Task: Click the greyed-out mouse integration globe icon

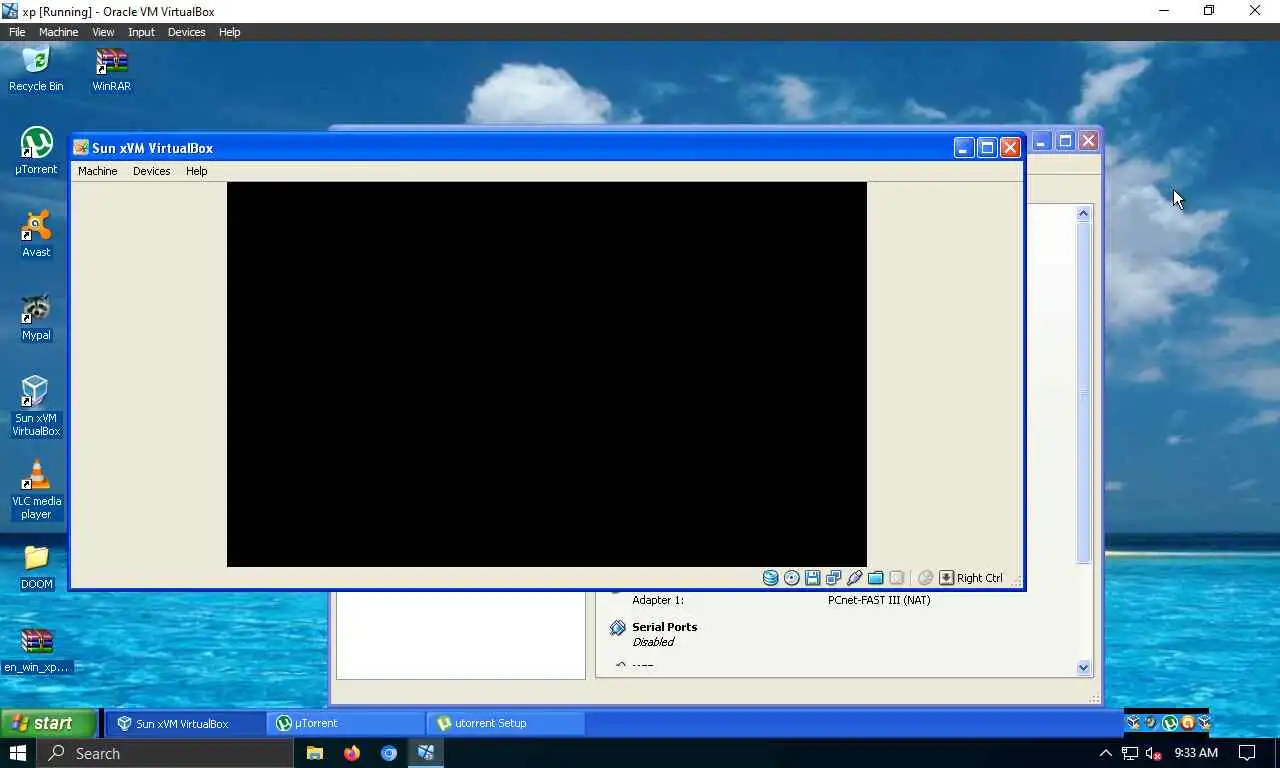Action: 925,578
